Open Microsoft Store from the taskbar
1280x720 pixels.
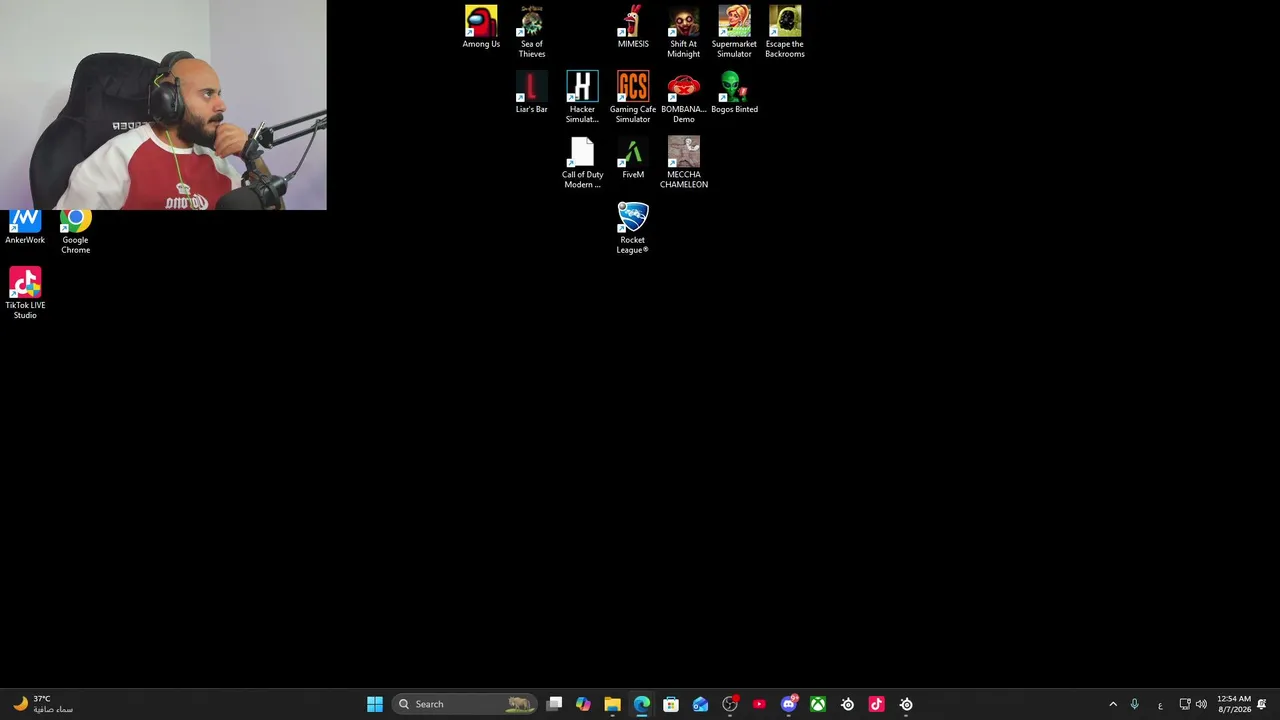[x=671, y=704]
